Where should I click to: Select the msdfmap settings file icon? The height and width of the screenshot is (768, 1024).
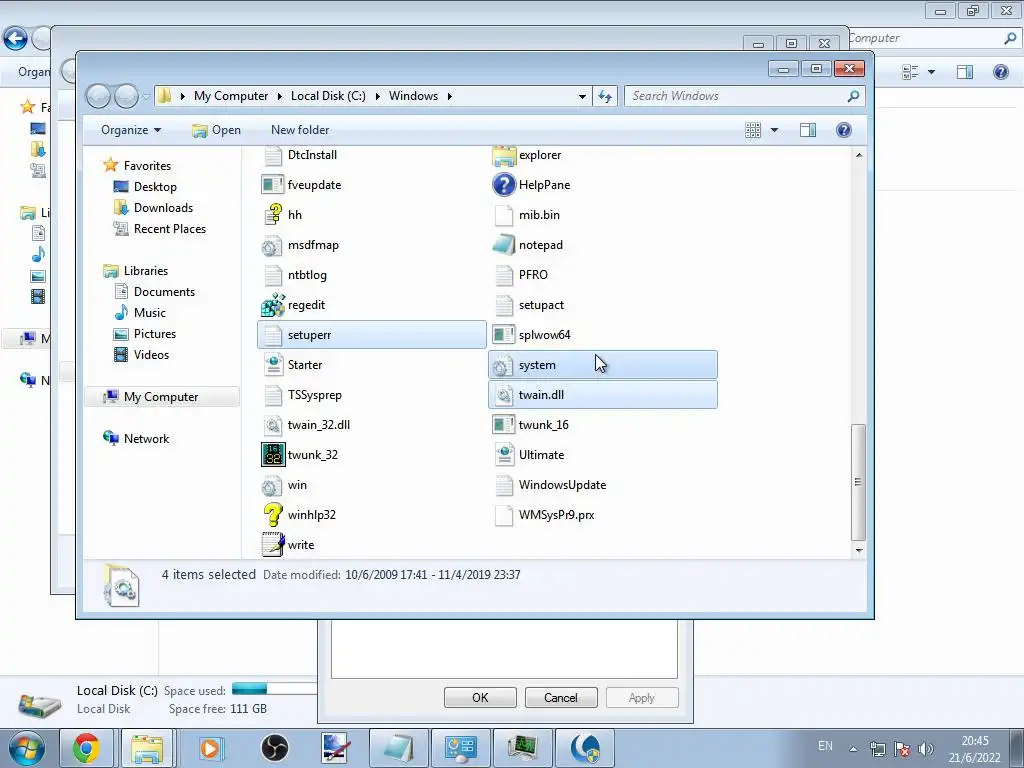[273, 245]
